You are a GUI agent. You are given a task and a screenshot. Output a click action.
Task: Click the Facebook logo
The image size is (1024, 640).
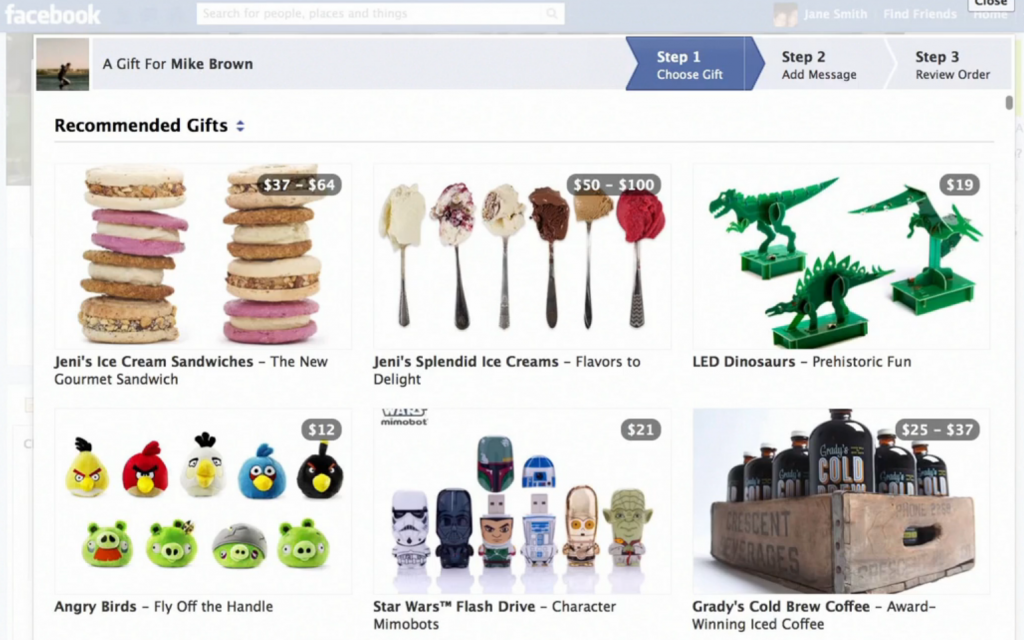(53, 14)
